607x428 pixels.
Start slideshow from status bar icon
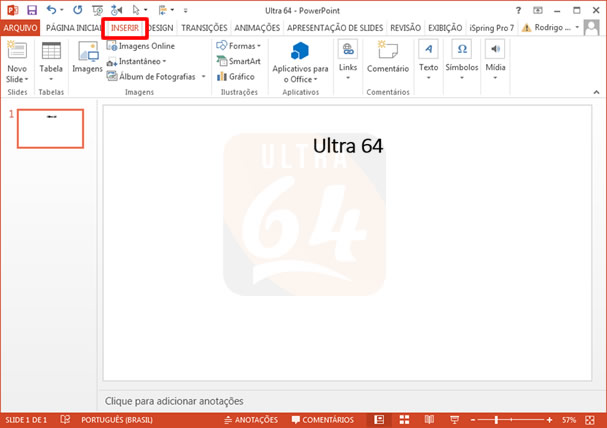pyautogui.click(x=454, y=419)
